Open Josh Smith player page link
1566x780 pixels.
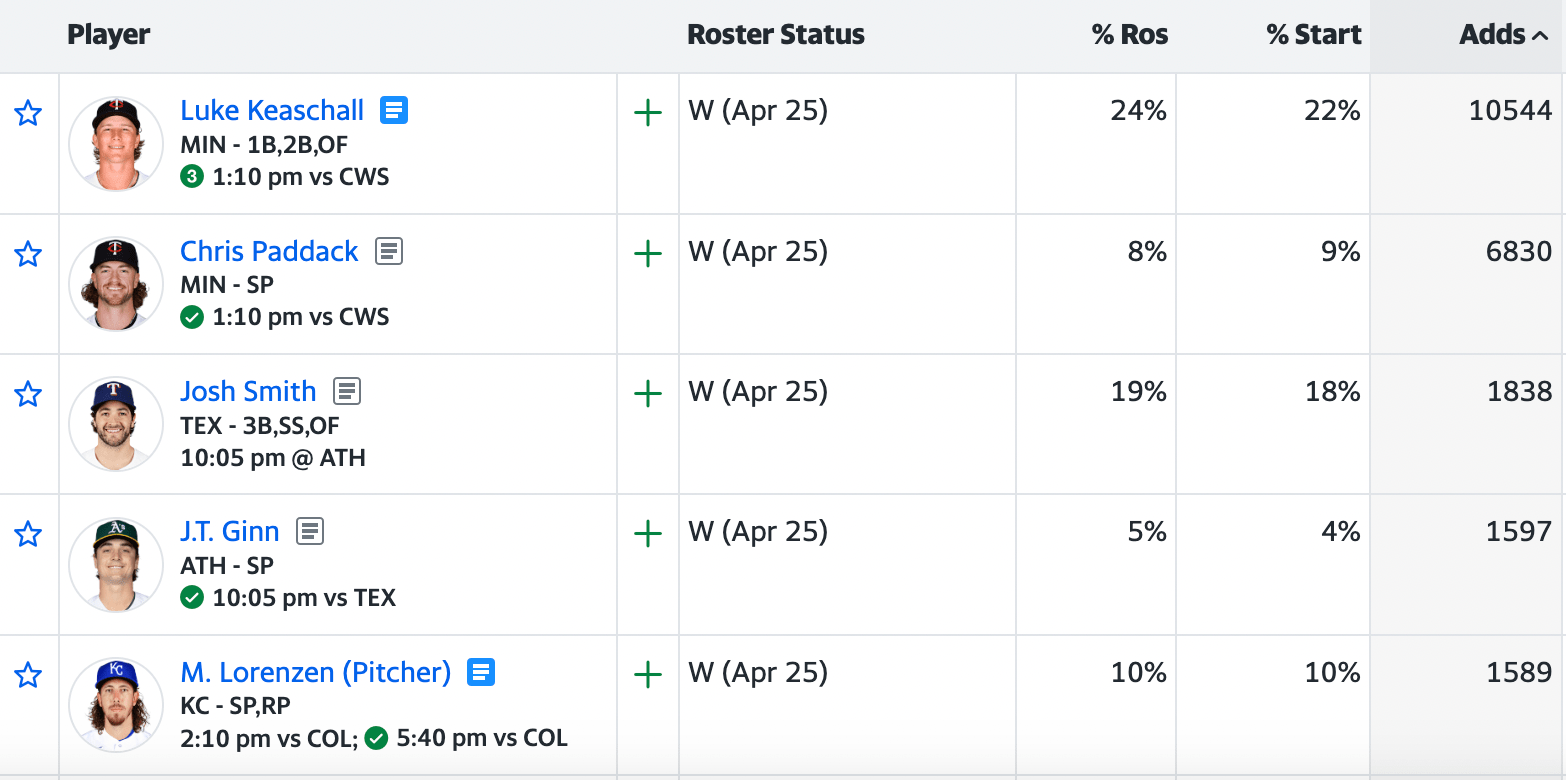[x=248, y=391]
